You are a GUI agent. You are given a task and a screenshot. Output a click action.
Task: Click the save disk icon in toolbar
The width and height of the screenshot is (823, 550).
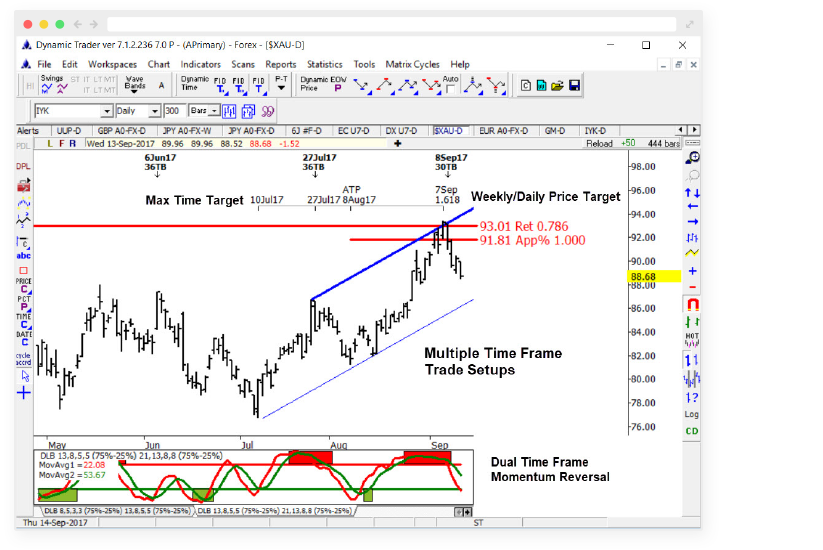click(575, 86)
